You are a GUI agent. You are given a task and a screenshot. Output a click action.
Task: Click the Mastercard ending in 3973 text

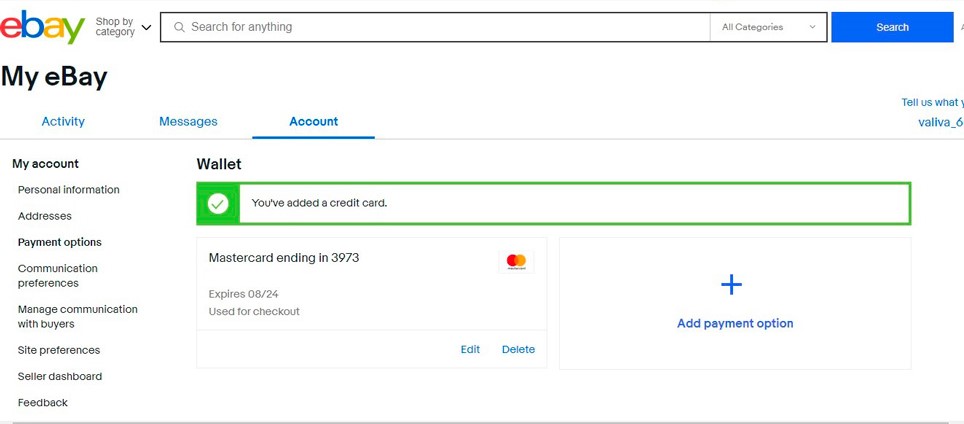point(284,258)
